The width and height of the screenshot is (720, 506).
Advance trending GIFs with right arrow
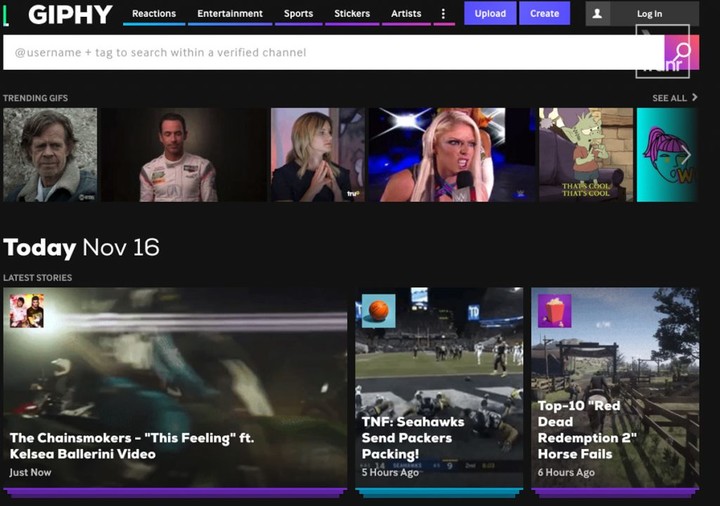686,155
